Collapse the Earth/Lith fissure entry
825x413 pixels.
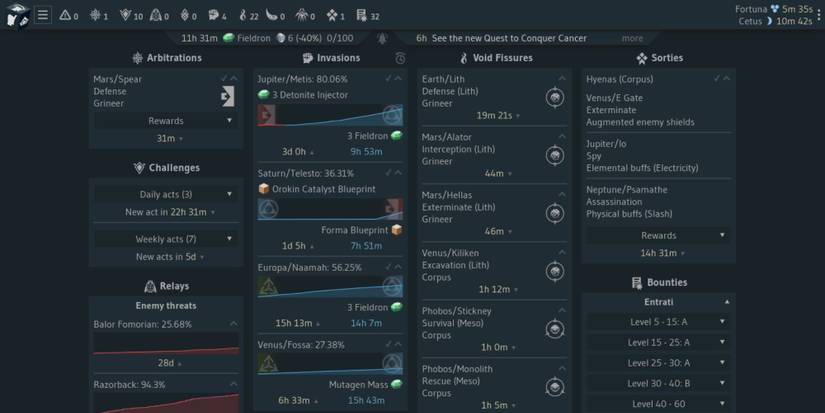pyautogui.click(x=562, y=78)
